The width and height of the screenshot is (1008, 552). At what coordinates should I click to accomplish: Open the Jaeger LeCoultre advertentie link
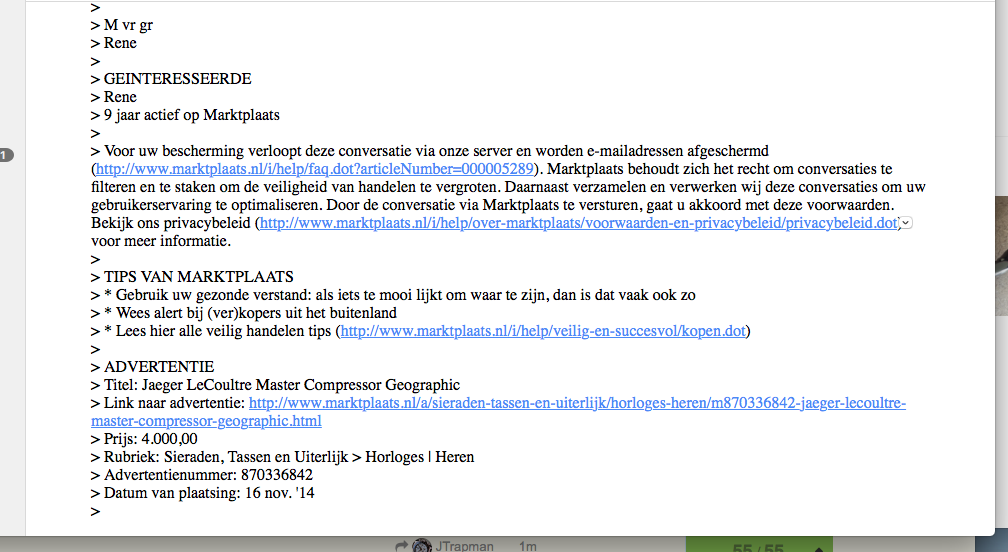[x=498, y=412]
